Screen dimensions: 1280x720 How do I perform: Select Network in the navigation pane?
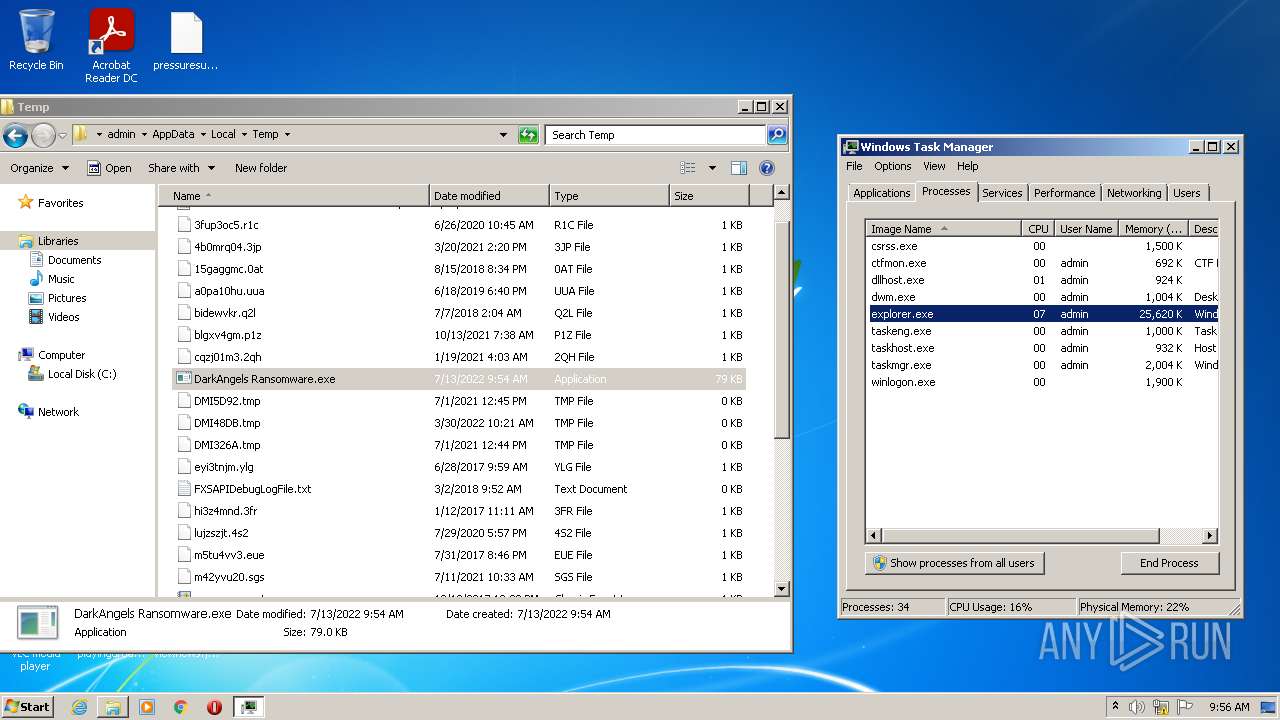pyautogui.click(x=58, y=412)
